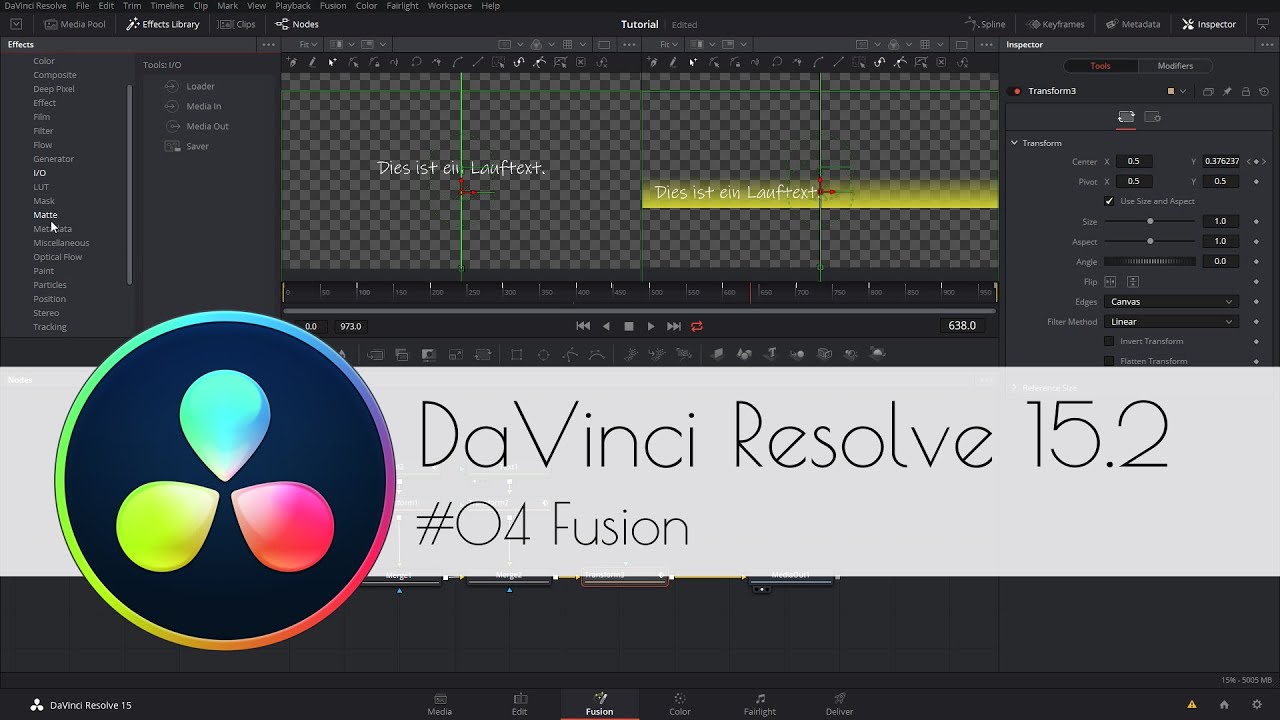Add an Ellipse mask tool

(543, 354)
